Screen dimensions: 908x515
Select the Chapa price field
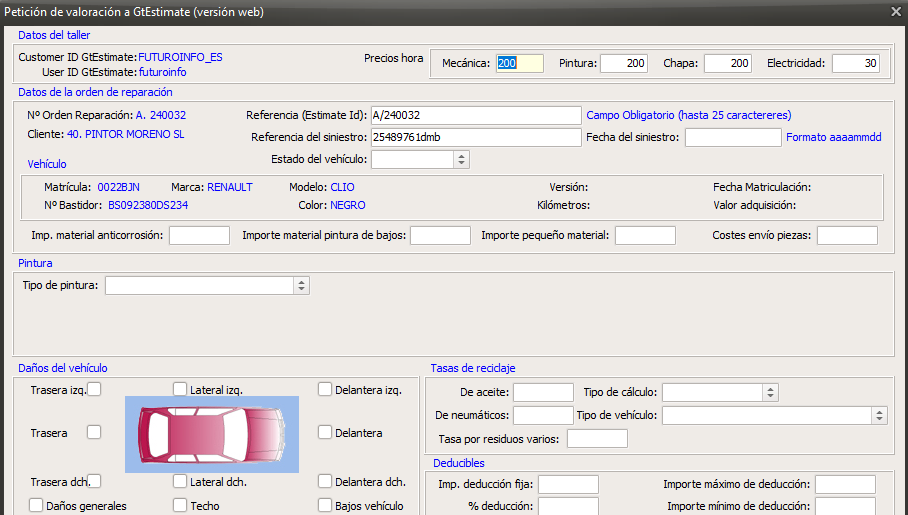[728, 63]
